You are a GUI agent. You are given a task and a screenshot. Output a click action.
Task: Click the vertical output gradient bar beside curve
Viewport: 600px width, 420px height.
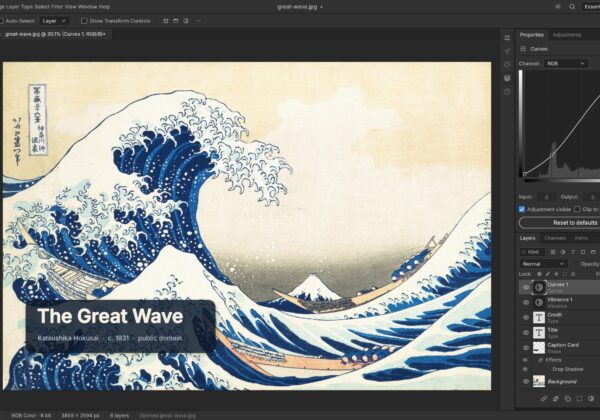click(521, 123)
